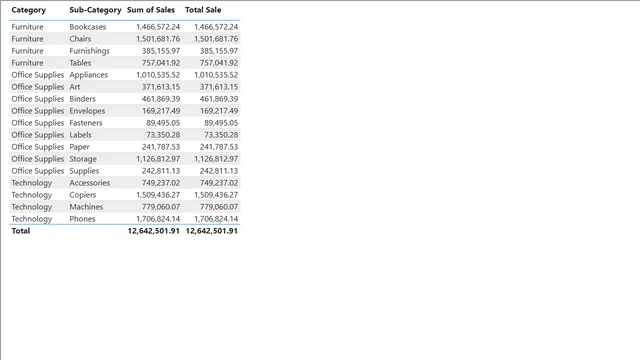
Task: Select Total Sale value for Paper
Action: (x=219, y=147)
